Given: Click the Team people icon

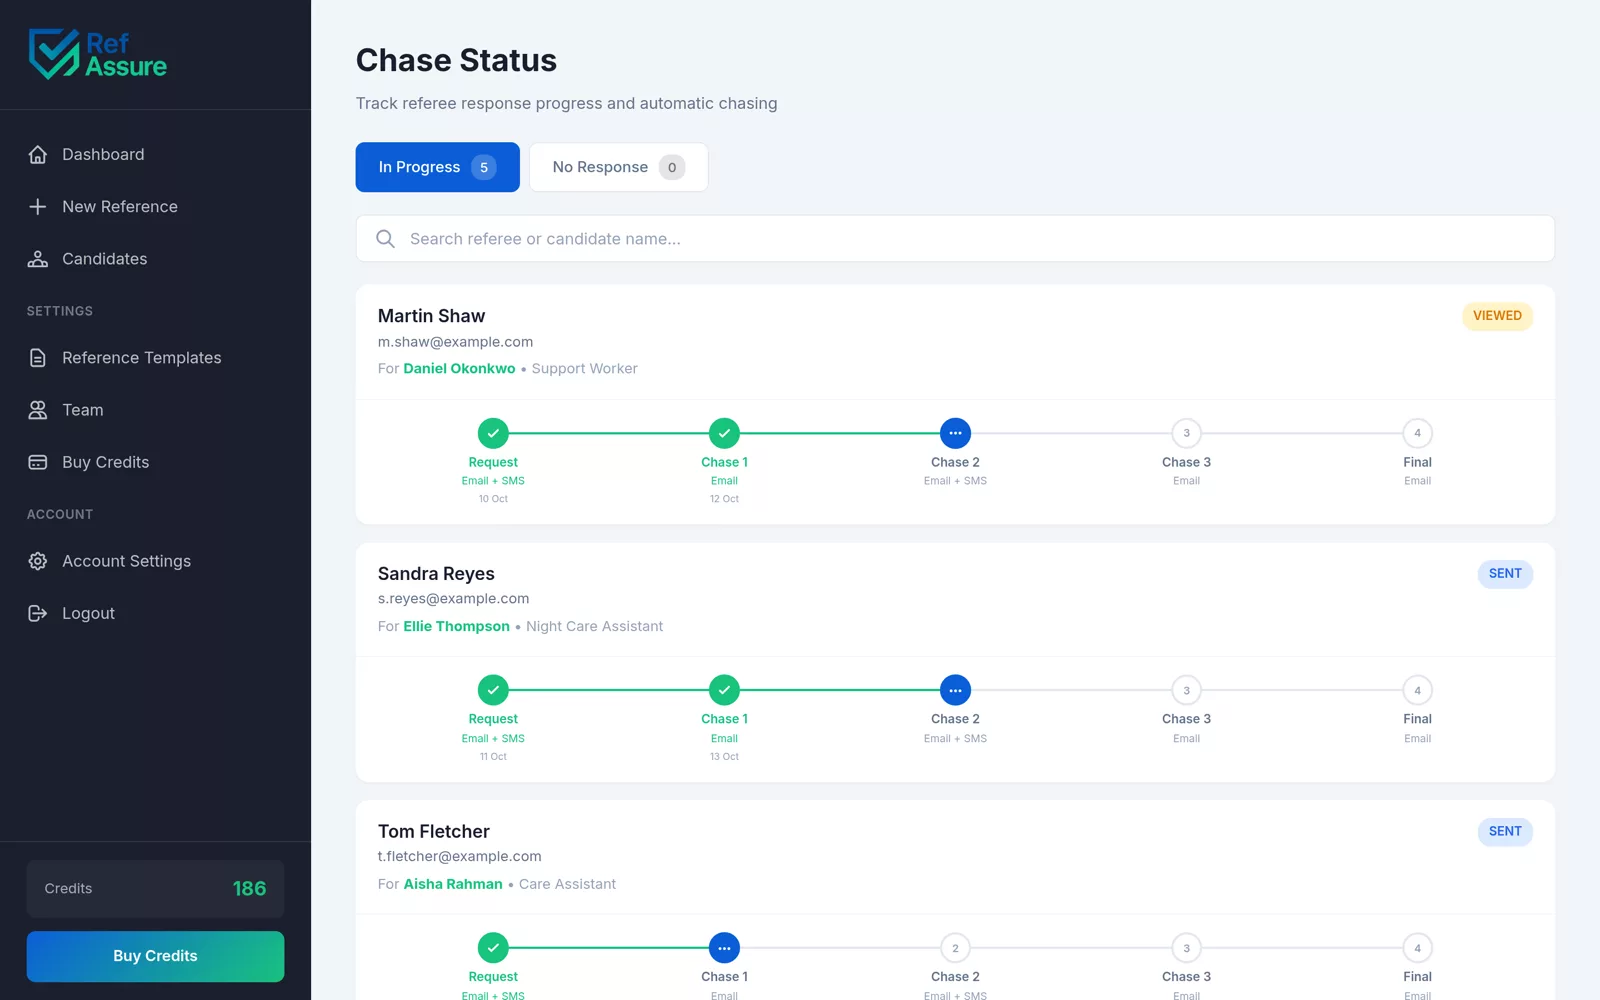Looking at the screenshot, I should point(38,410).
